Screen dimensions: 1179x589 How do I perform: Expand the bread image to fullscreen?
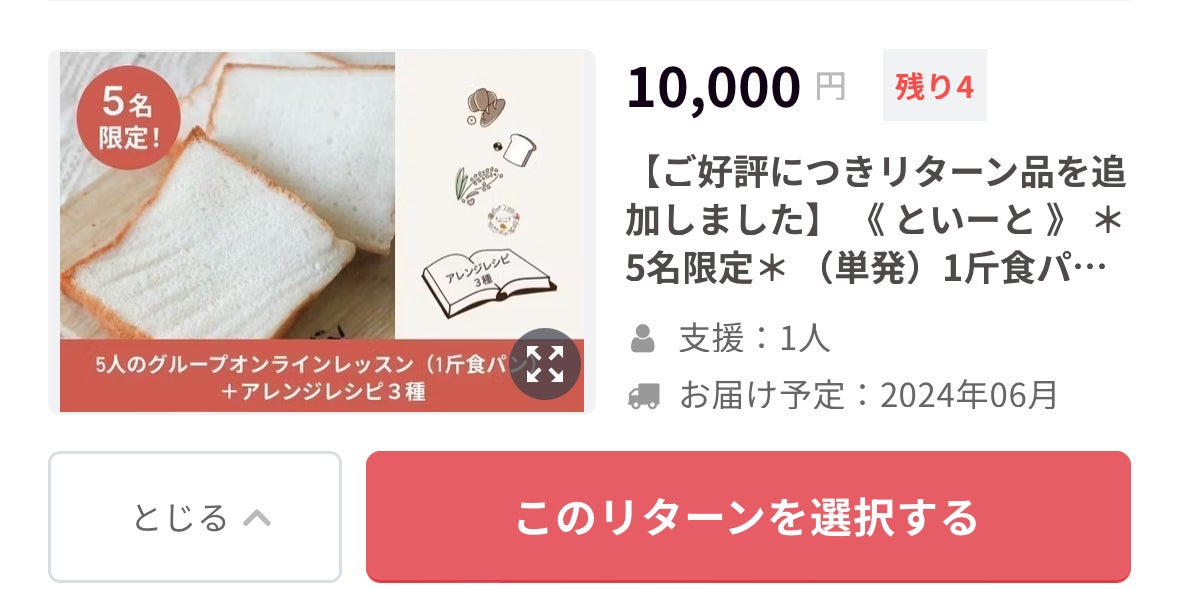tap(544, 364)
